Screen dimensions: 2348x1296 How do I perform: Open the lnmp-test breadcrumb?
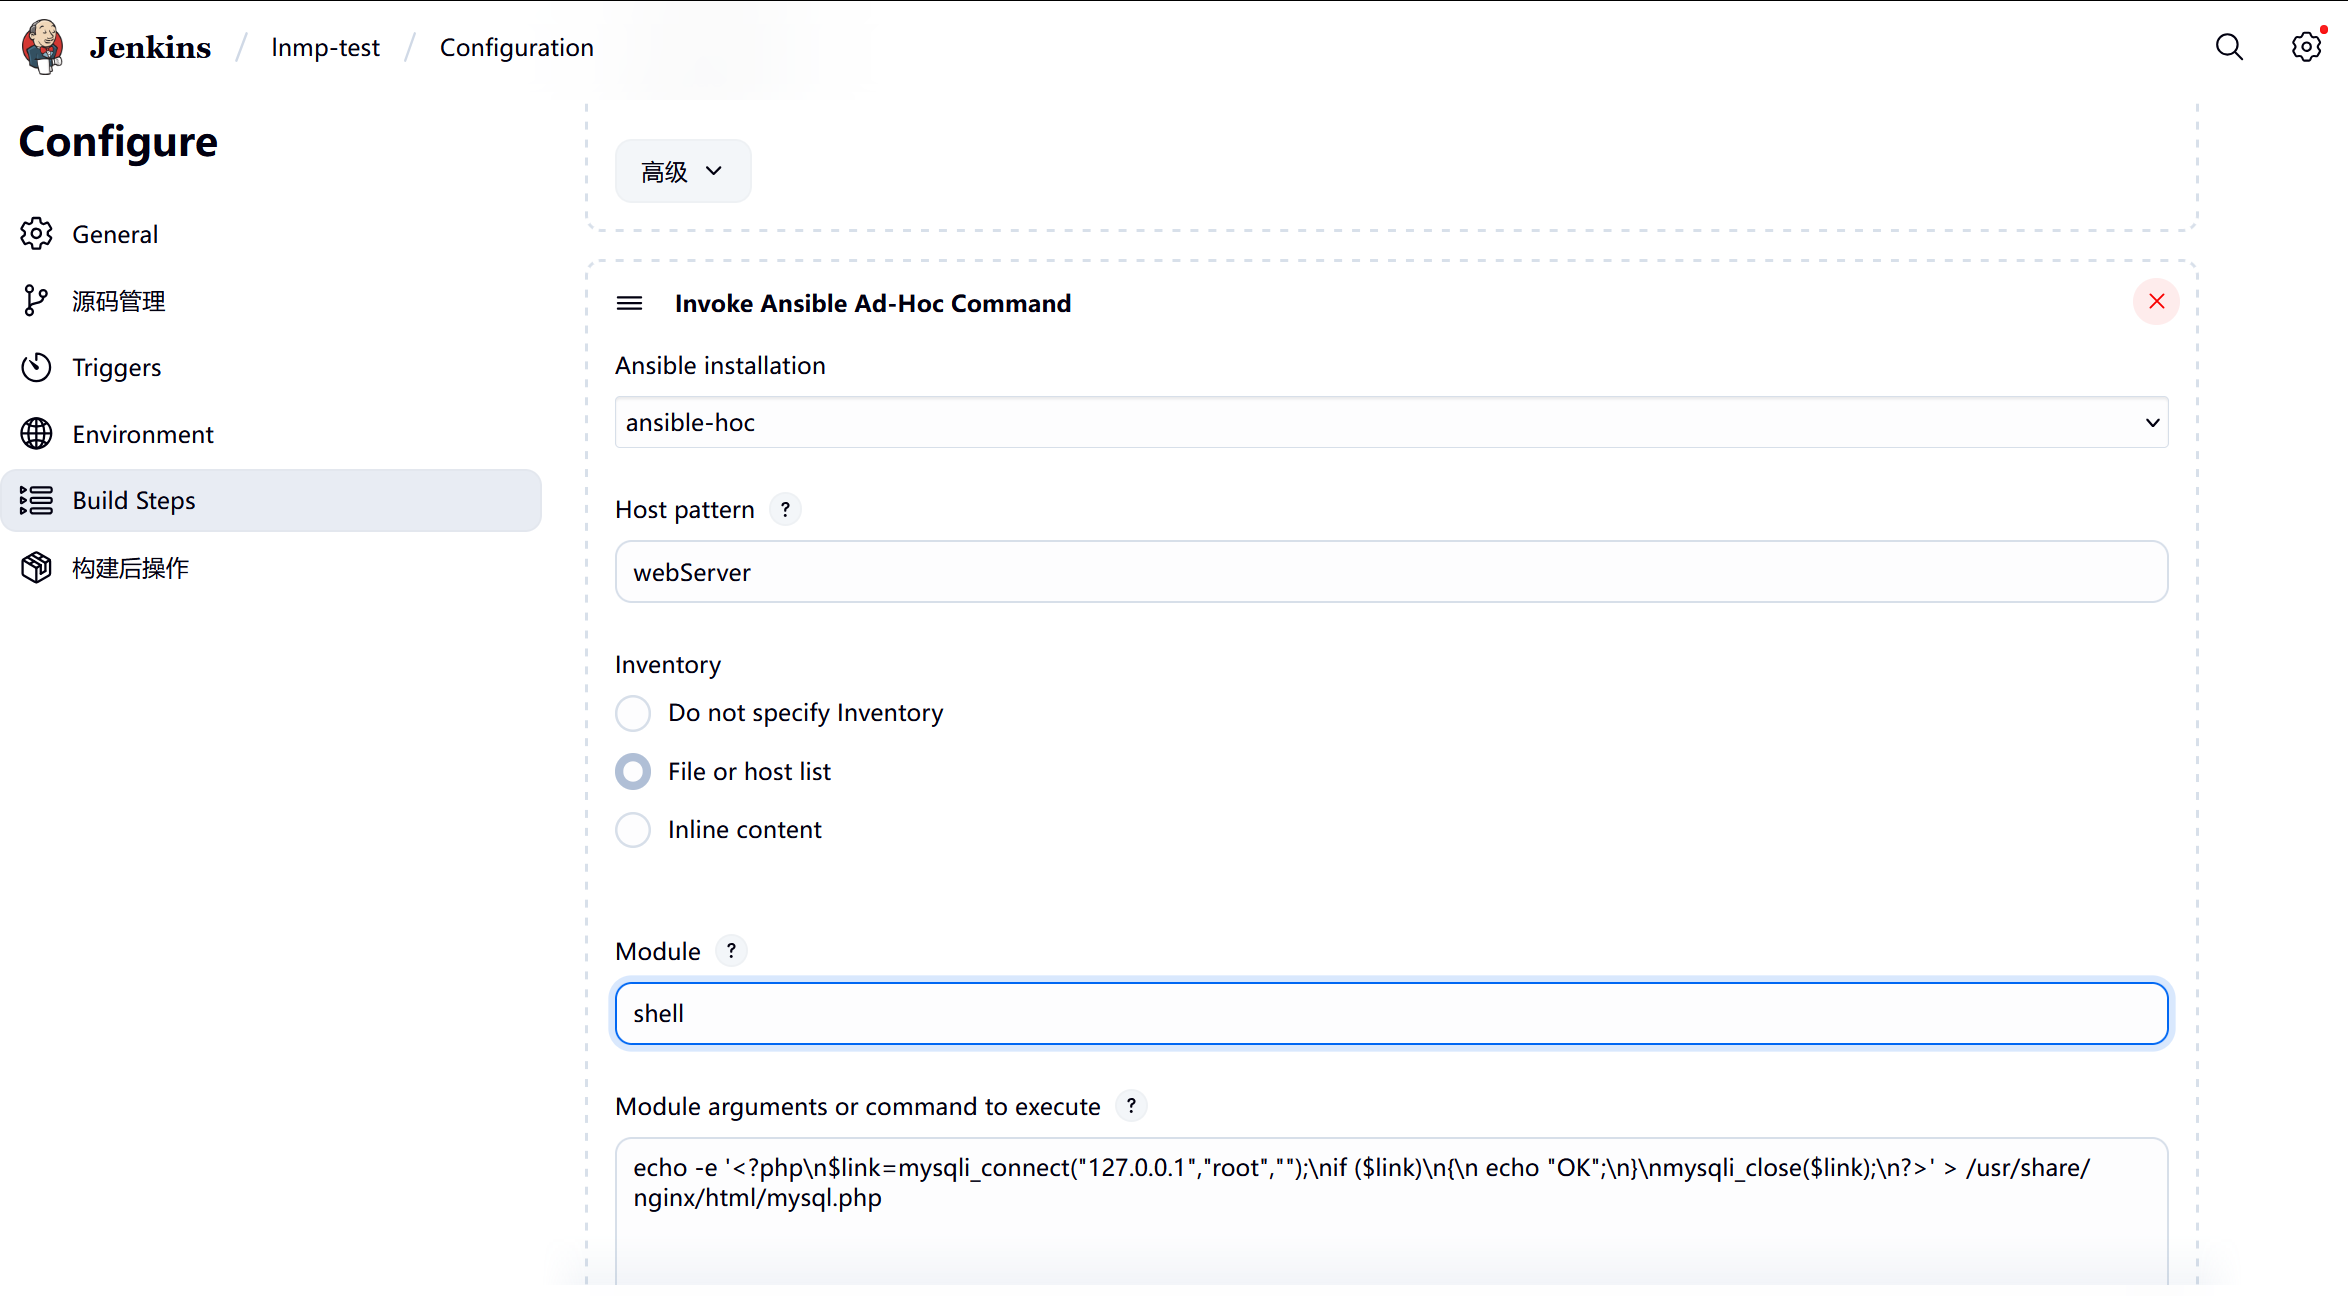pyautogui.click(x=325, y=47)
